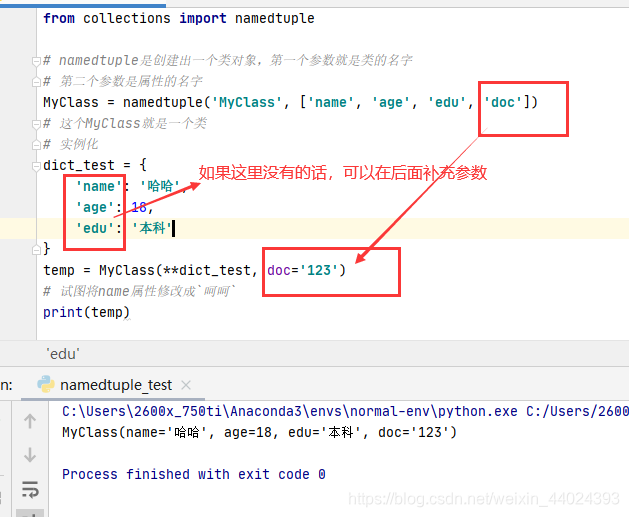Click the 'namedtuple' import name on first line
629x517 pixels.
click(274, 18)
